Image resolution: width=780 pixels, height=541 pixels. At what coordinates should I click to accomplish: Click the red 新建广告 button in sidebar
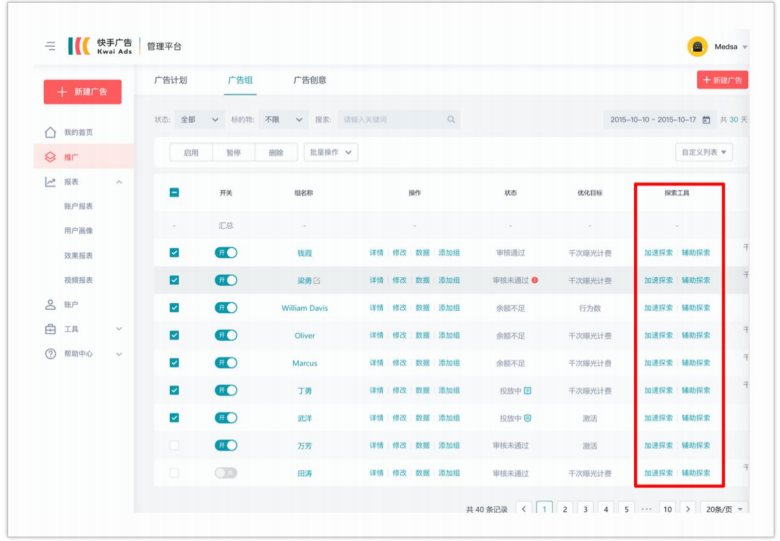[x=82, y=92]
